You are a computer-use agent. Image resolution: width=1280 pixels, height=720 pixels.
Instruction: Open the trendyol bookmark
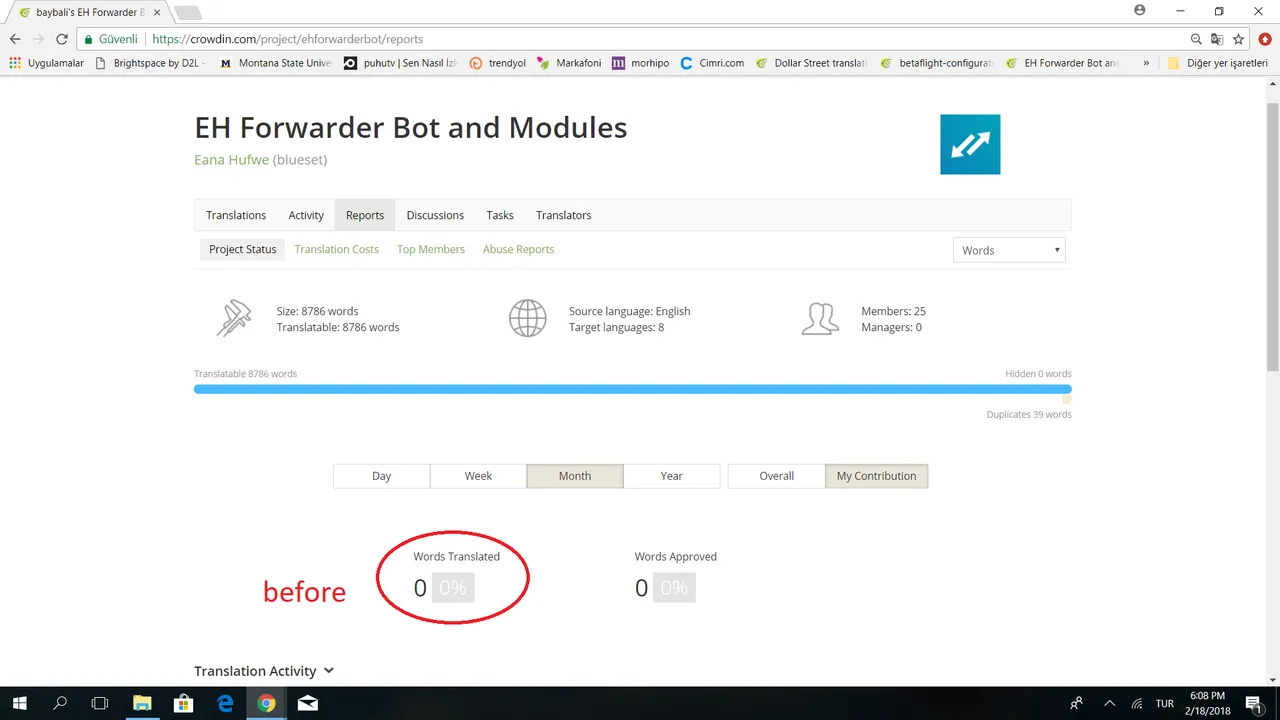point(498,63)
